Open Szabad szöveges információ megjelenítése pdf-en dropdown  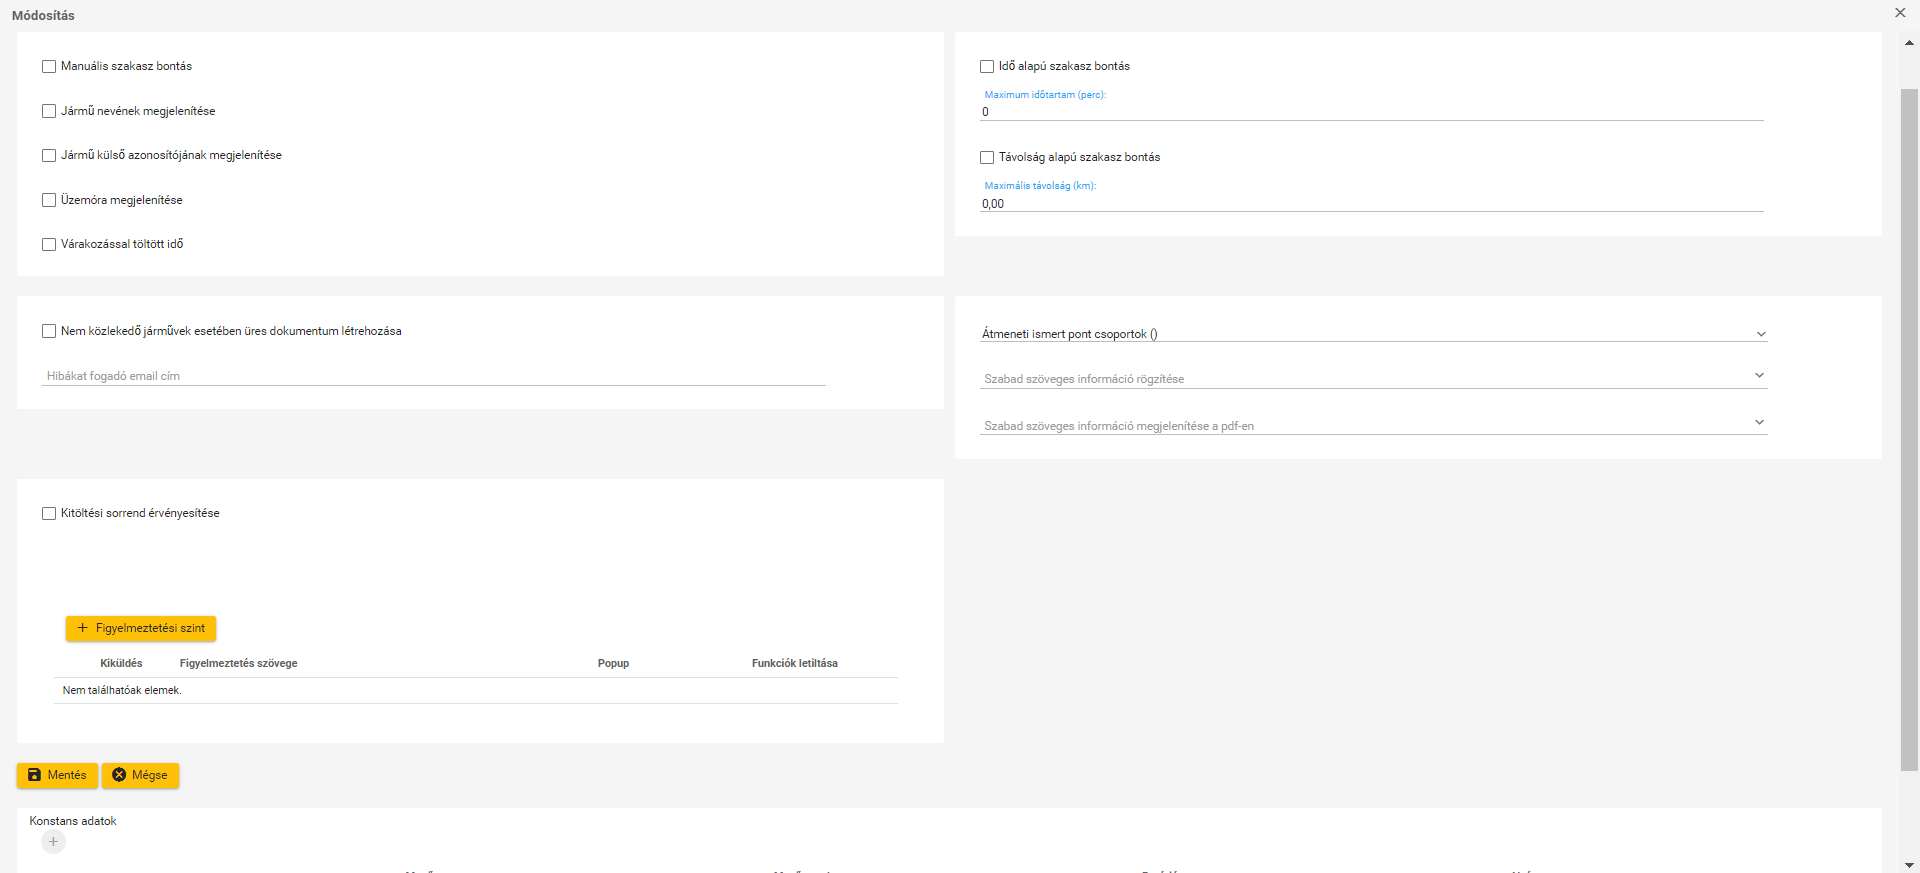[x=1373, y=425]
